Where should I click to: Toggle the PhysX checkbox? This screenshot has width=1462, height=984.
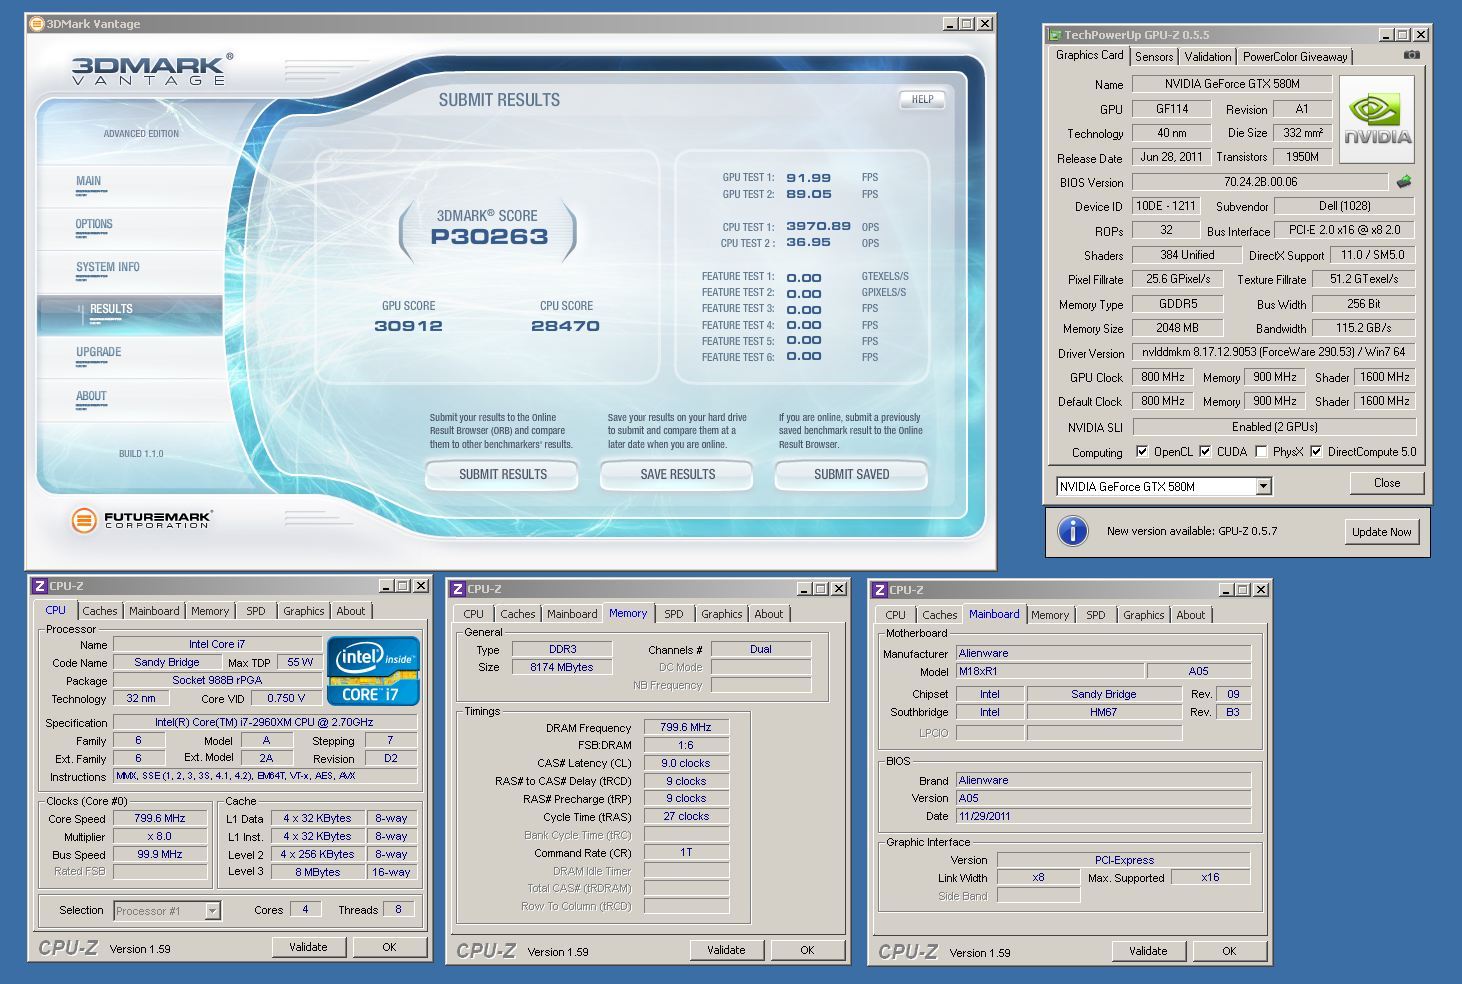(x=1261, y=452)
